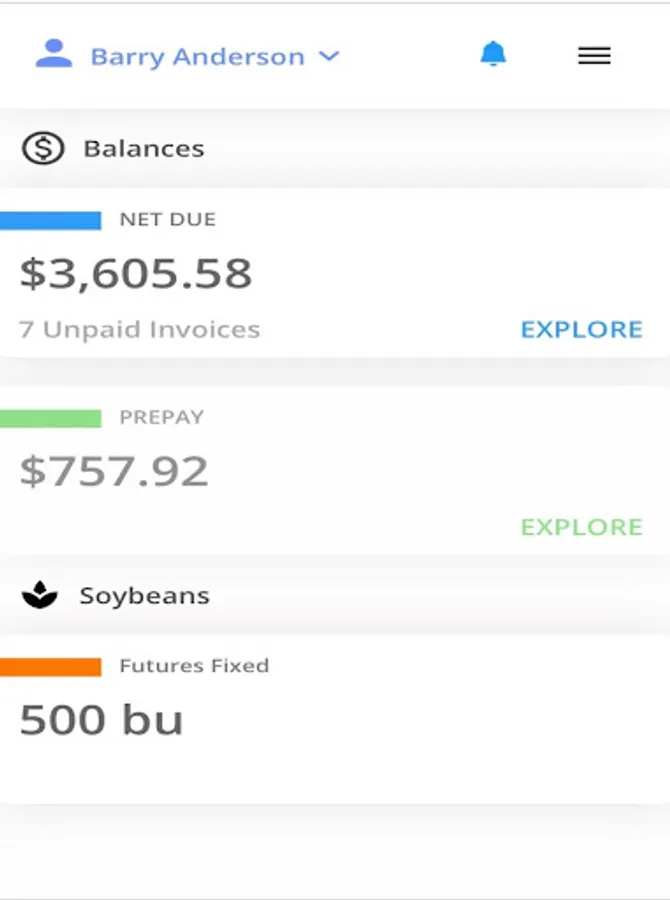This screenshot has height=900, width=670.
Task: Select the $757.92 prepay amount
Action: tap(114, 471)
